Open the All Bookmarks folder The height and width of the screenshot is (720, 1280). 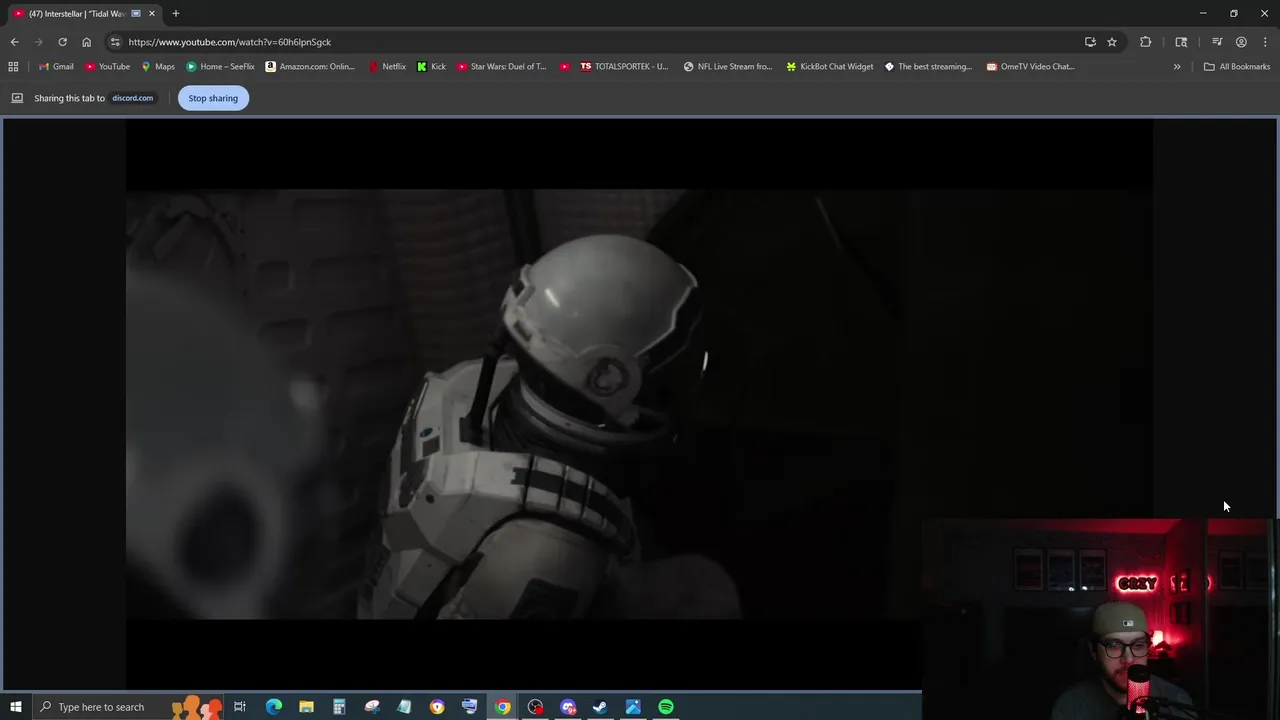coord(1237,67)
